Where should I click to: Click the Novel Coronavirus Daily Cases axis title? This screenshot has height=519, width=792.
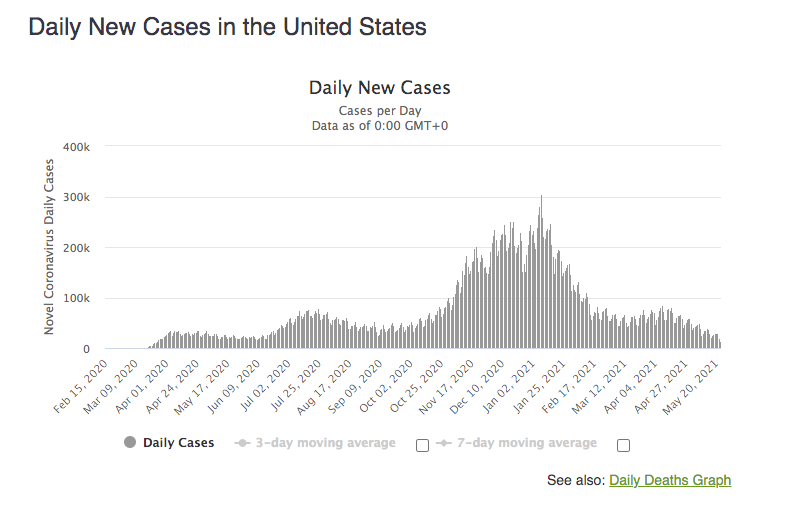click(50, 246)
